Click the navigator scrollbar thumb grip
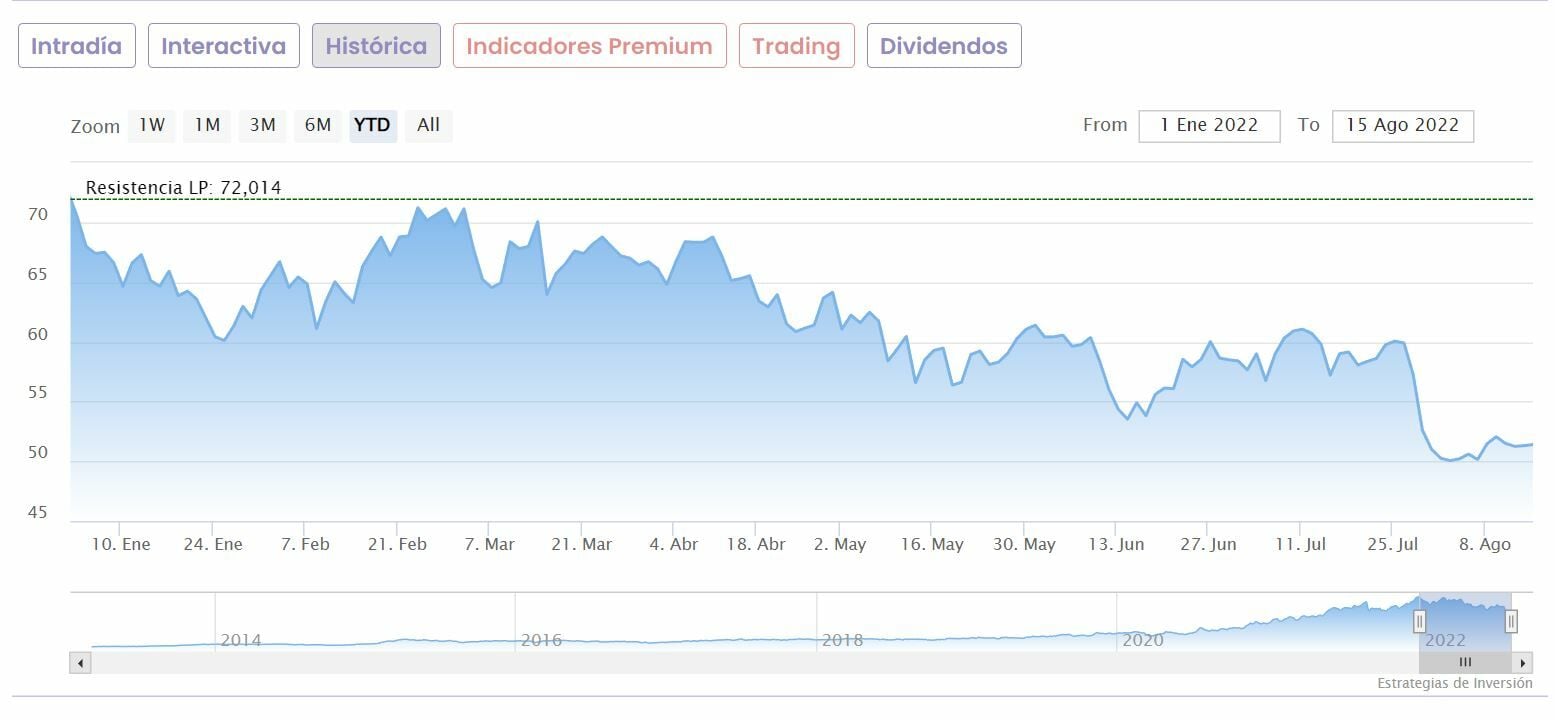 pyautogui.click(x=1465, y=662)
